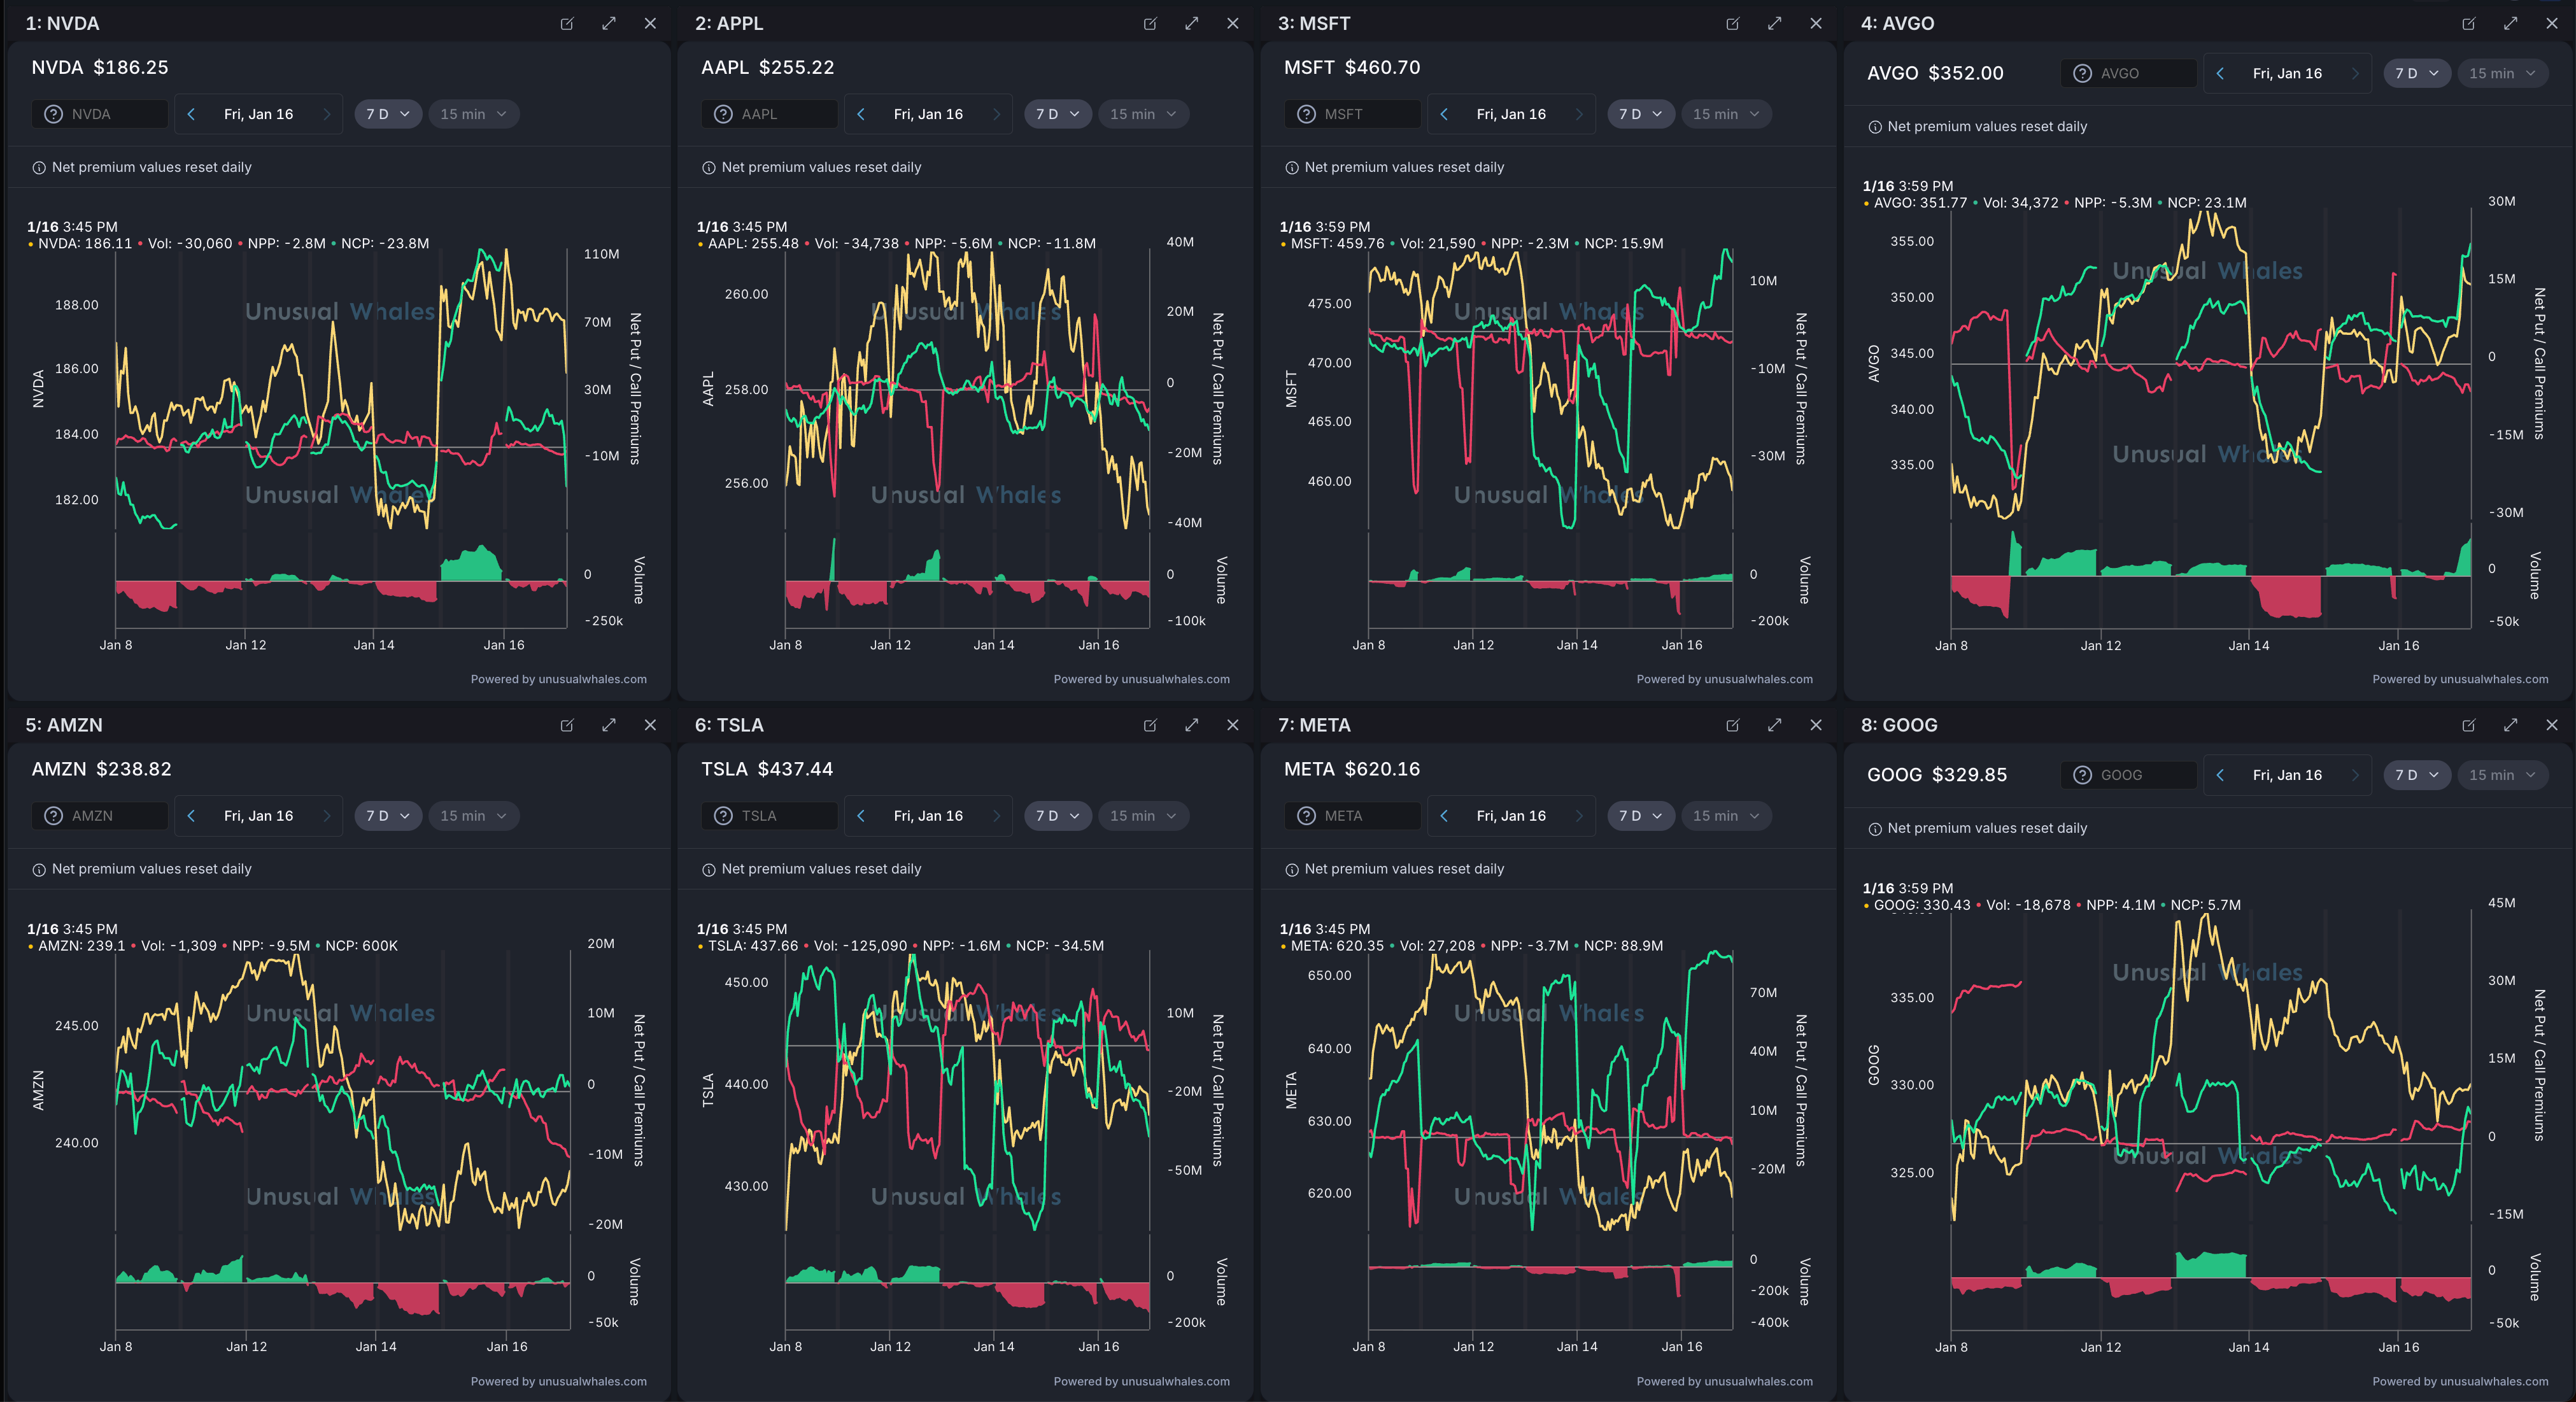Open unusualwhales.com link under NVDA chart
Screen dimensions: 2576x1402
click(x=592, y=679)
